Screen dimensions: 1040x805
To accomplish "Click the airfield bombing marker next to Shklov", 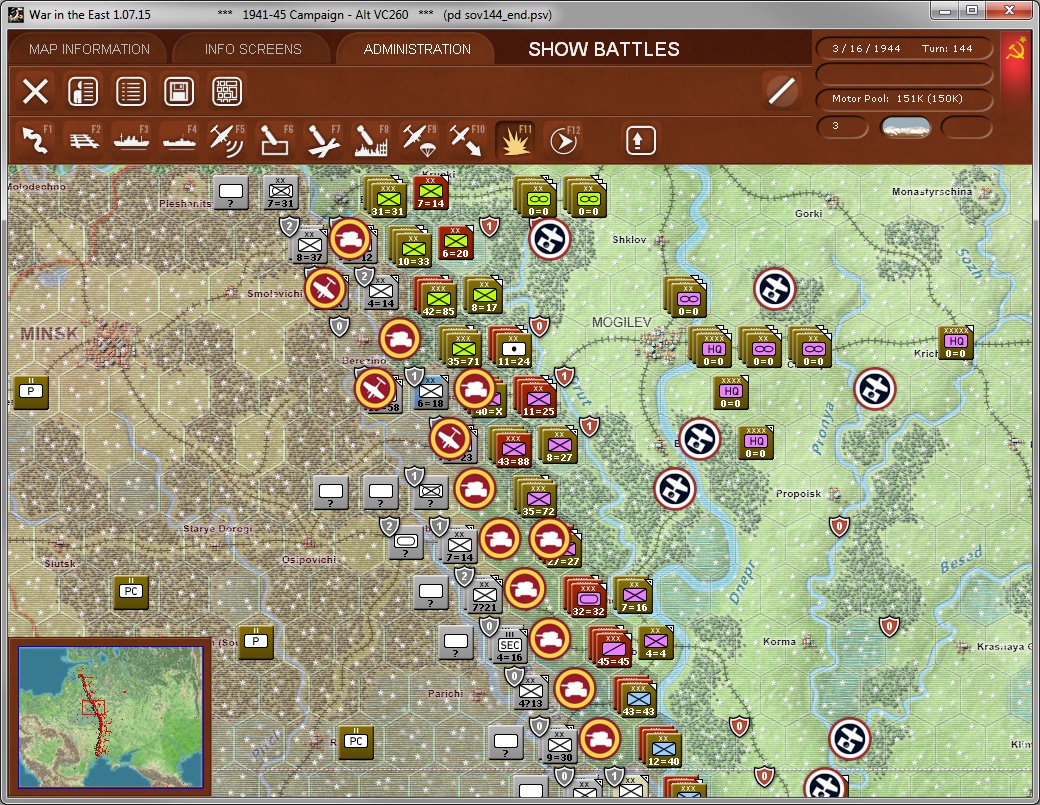I will coord(550,239).
